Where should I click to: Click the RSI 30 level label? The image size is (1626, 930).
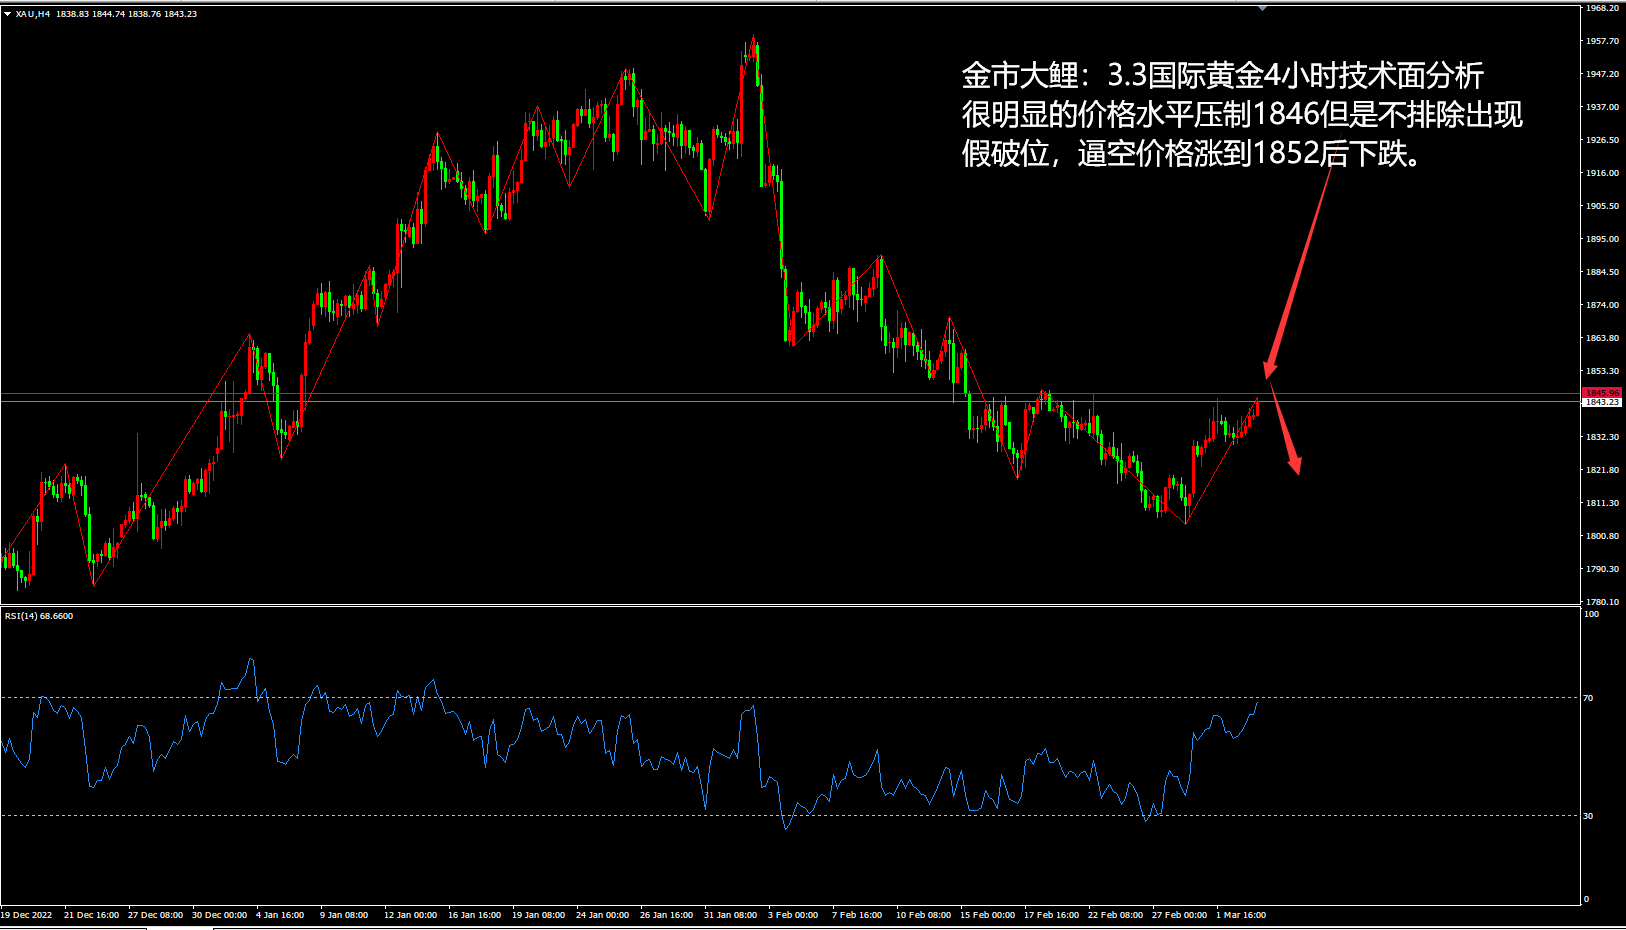coord(1588,816)
